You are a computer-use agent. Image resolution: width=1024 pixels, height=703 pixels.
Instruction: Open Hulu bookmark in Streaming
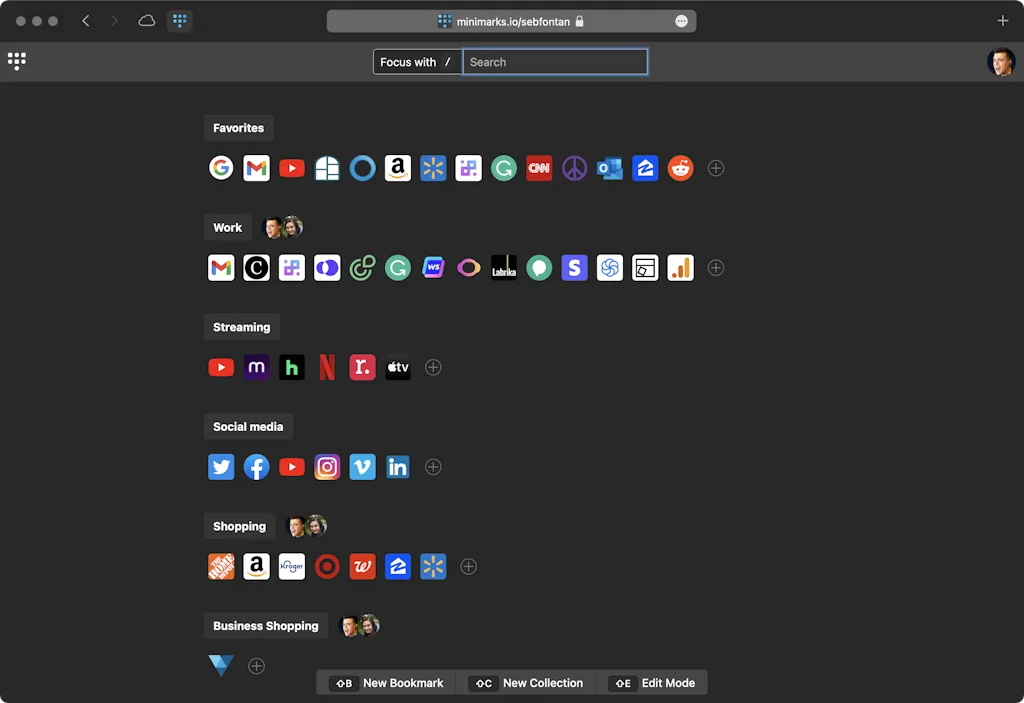(291, 367)
